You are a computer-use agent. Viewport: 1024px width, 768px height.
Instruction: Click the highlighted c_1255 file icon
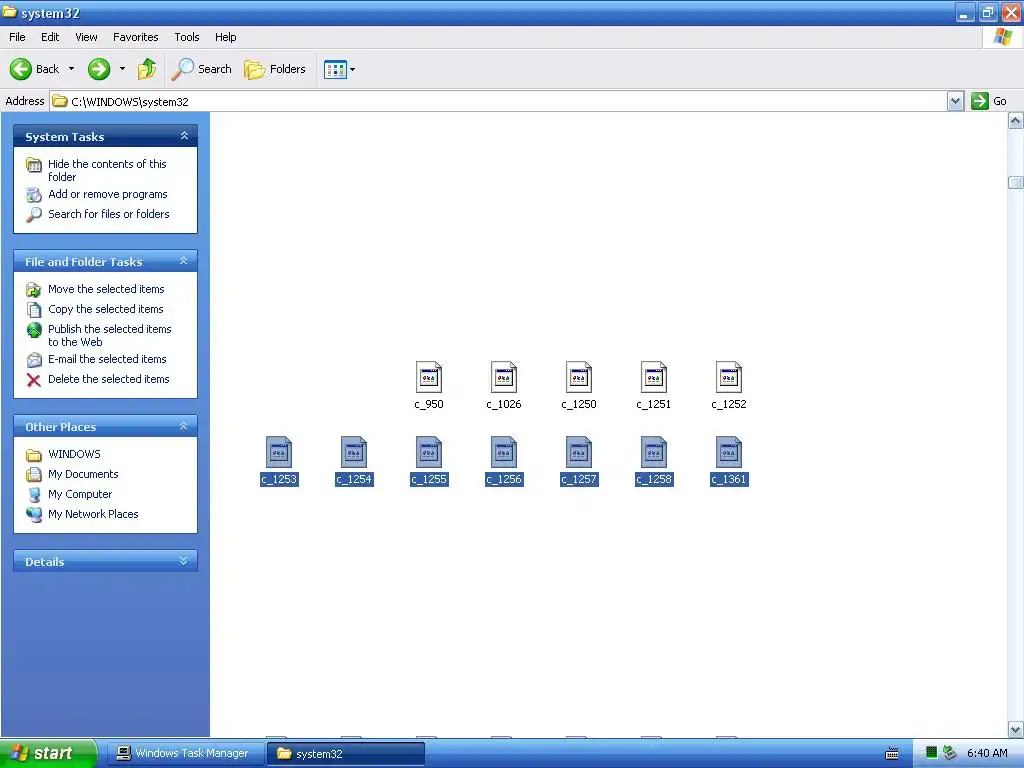click(429, 453)
